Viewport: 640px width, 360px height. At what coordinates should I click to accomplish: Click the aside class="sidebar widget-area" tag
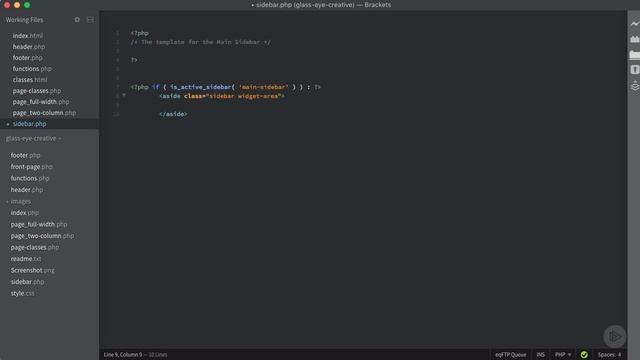click(222, 96)
